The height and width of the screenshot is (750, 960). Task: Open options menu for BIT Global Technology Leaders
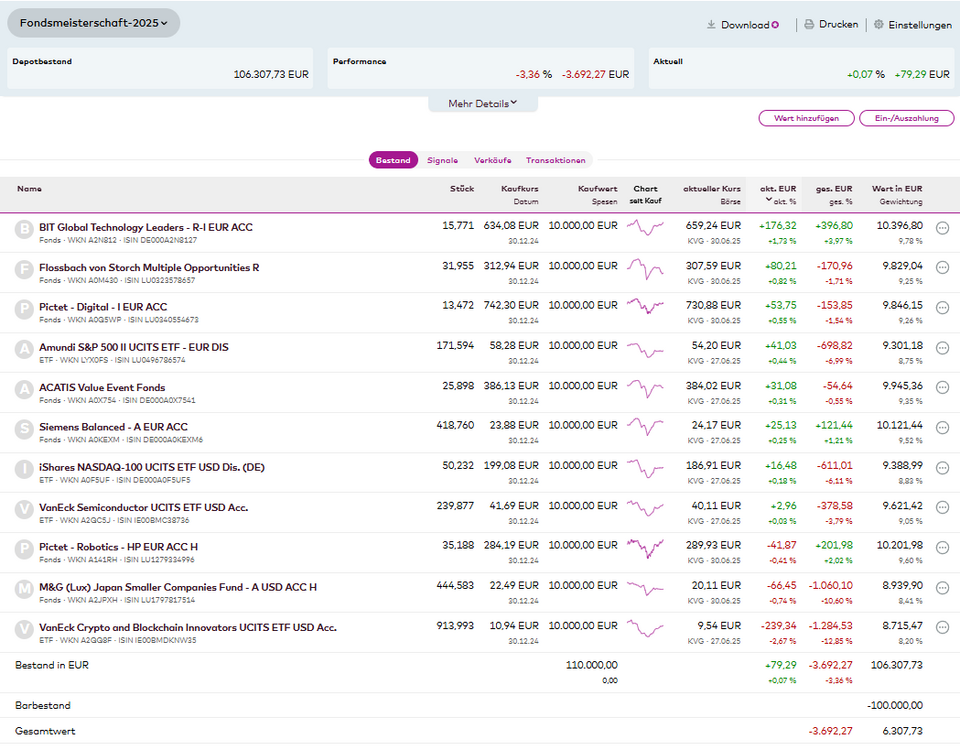pyautogui.click(x=942, y=229)
